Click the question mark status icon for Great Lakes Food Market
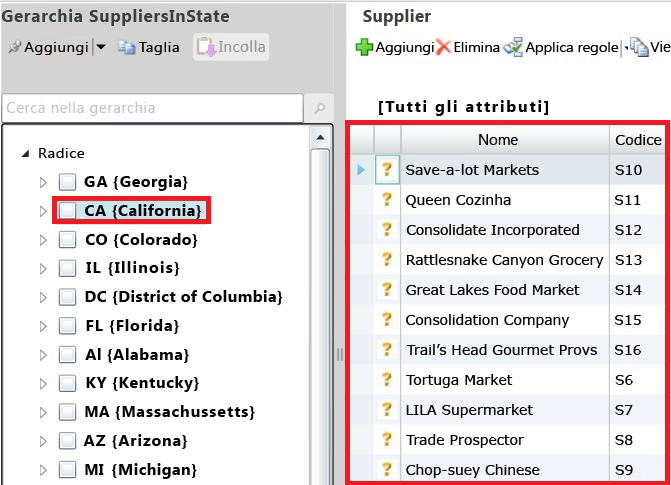Viewport: 671px width, 485px height. pyautogui.click(x=387, y=289)
